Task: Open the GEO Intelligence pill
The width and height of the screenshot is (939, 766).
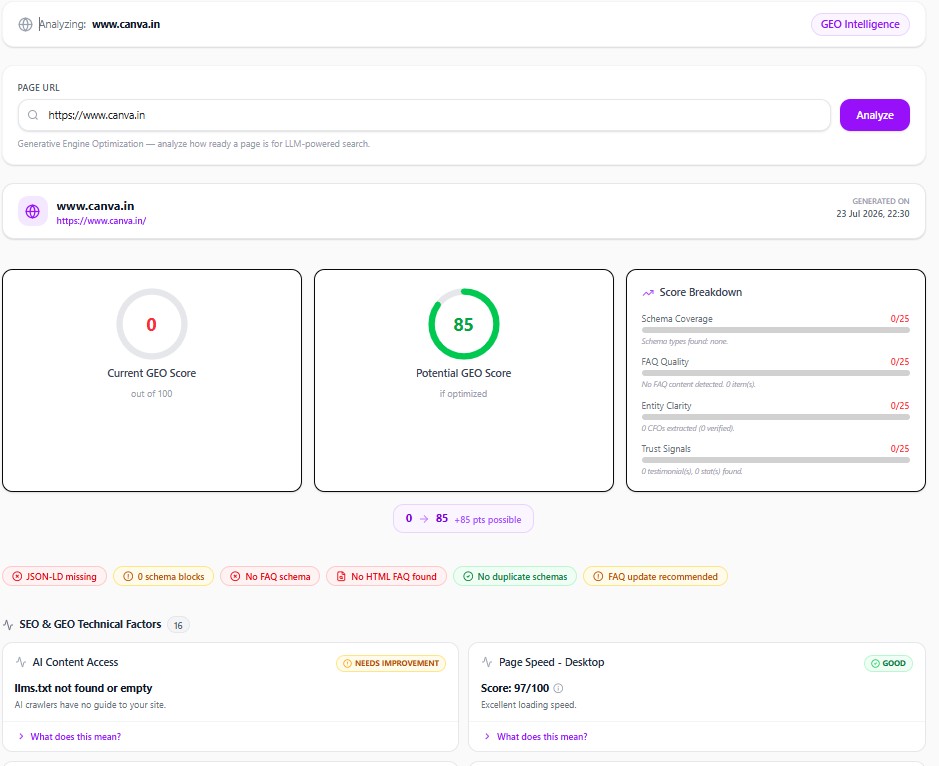Action: [x=860, y=25]
